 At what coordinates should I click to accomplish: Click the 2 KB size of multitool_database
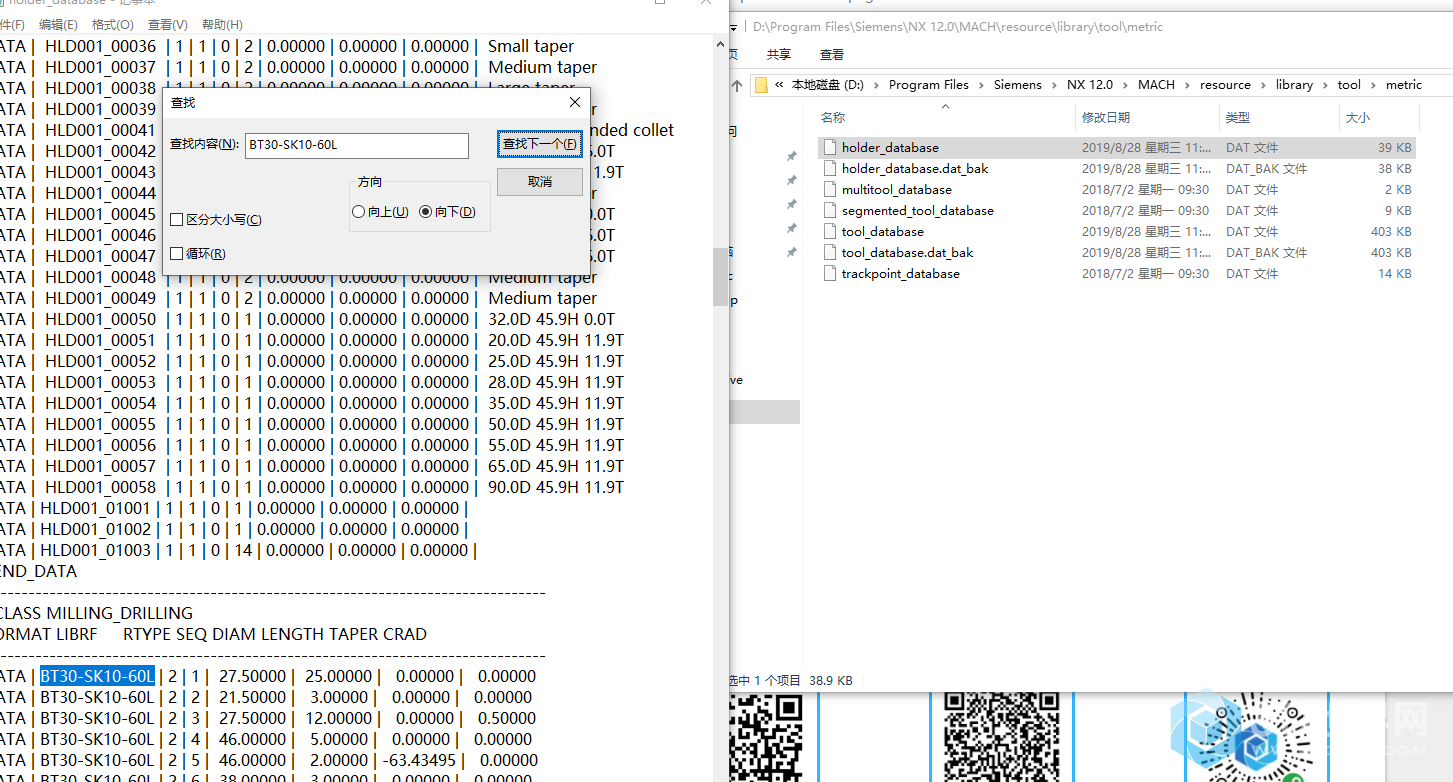coord(1399,189)
